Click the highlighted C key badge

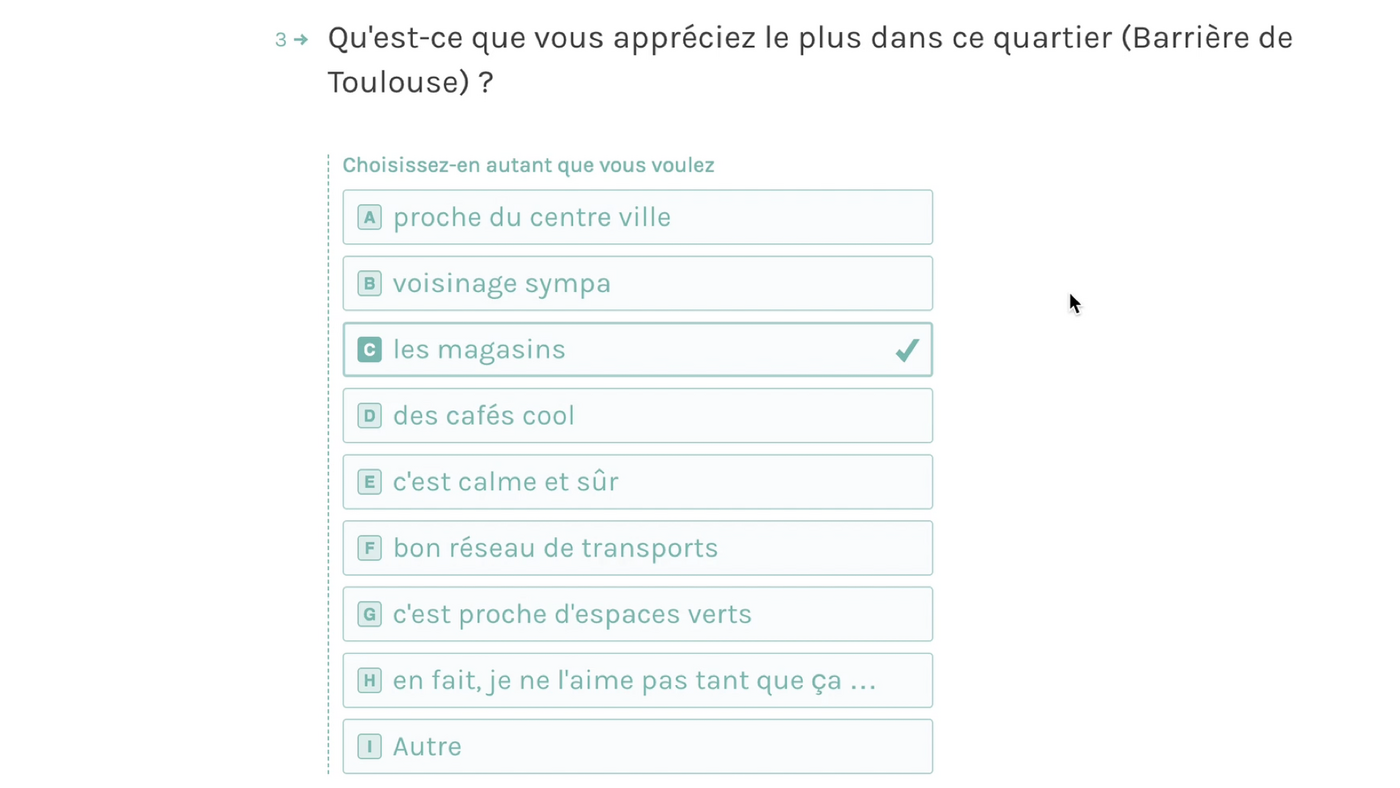point(370,349)
